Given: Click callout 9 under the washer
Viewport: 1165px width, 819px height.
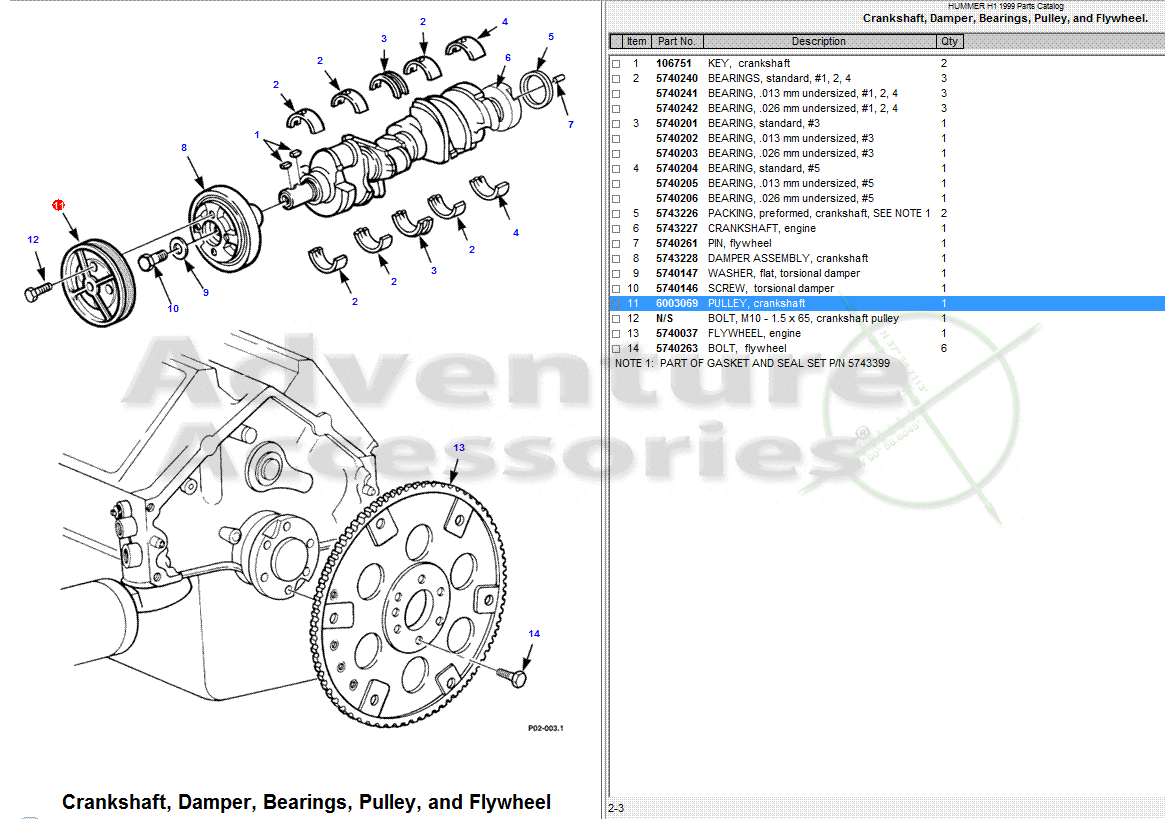Looking at the screenshot, I should (x=206, y=292).
